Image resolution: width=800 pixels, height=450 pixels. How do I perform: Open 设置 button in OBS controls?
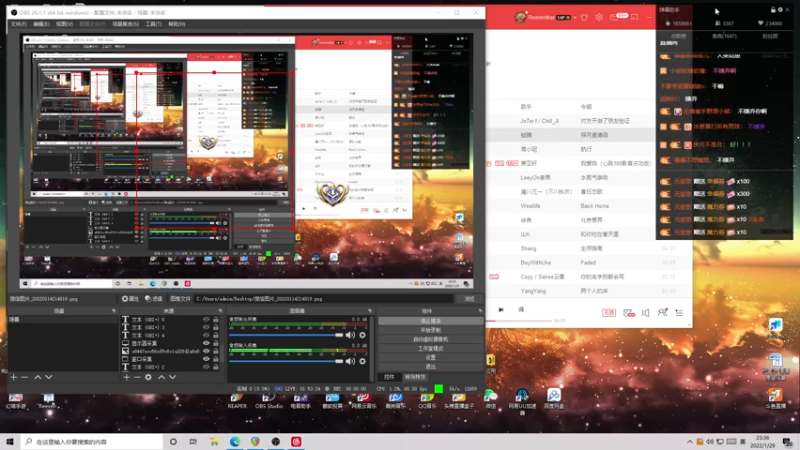point(431,358)
